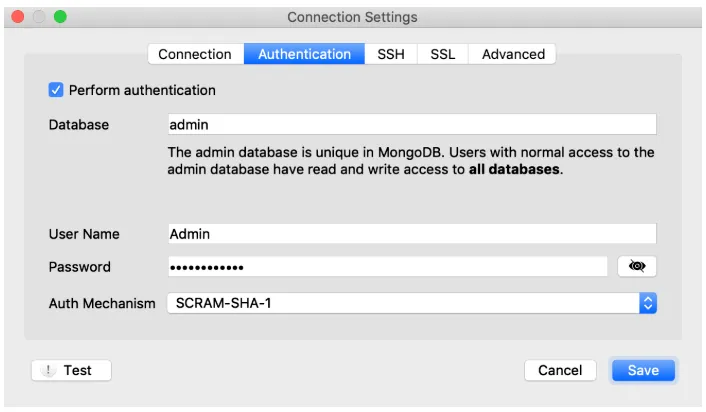This screenshot has height=412, width=706.
Task: Close the window with the red button
Action: [18, 17]
